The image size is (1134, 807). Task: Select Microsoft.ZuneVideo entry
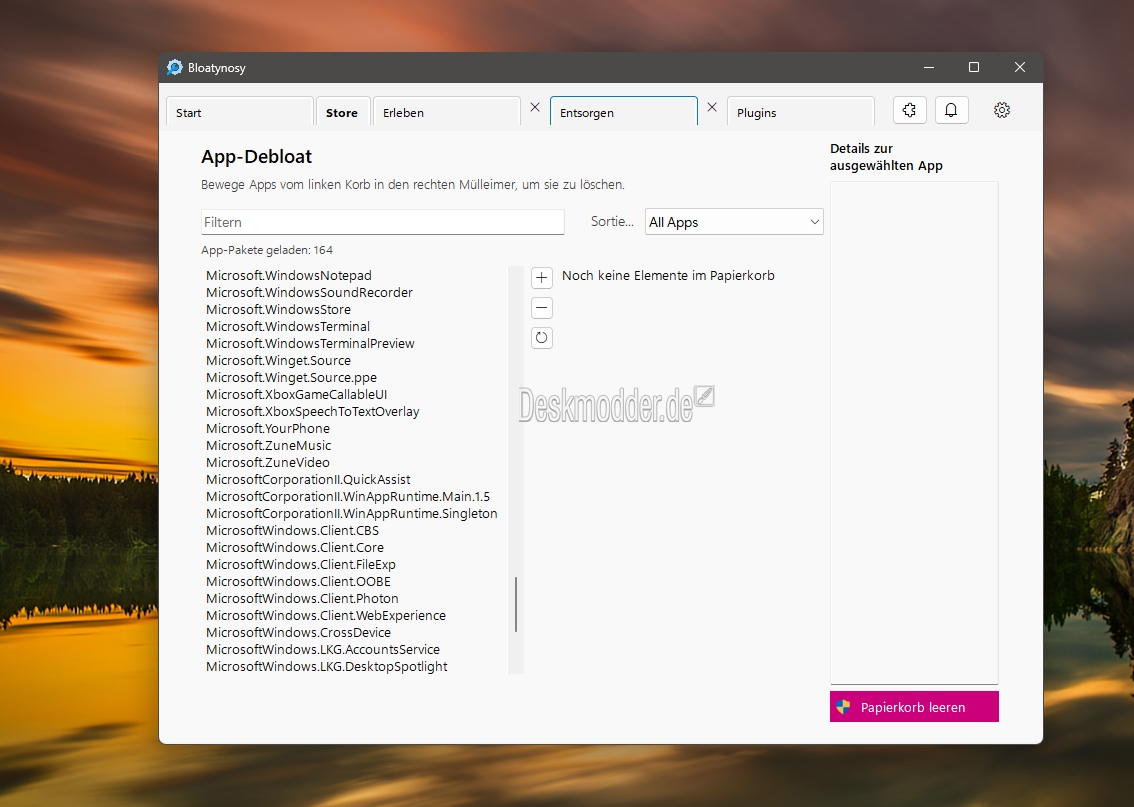(268, 462)
